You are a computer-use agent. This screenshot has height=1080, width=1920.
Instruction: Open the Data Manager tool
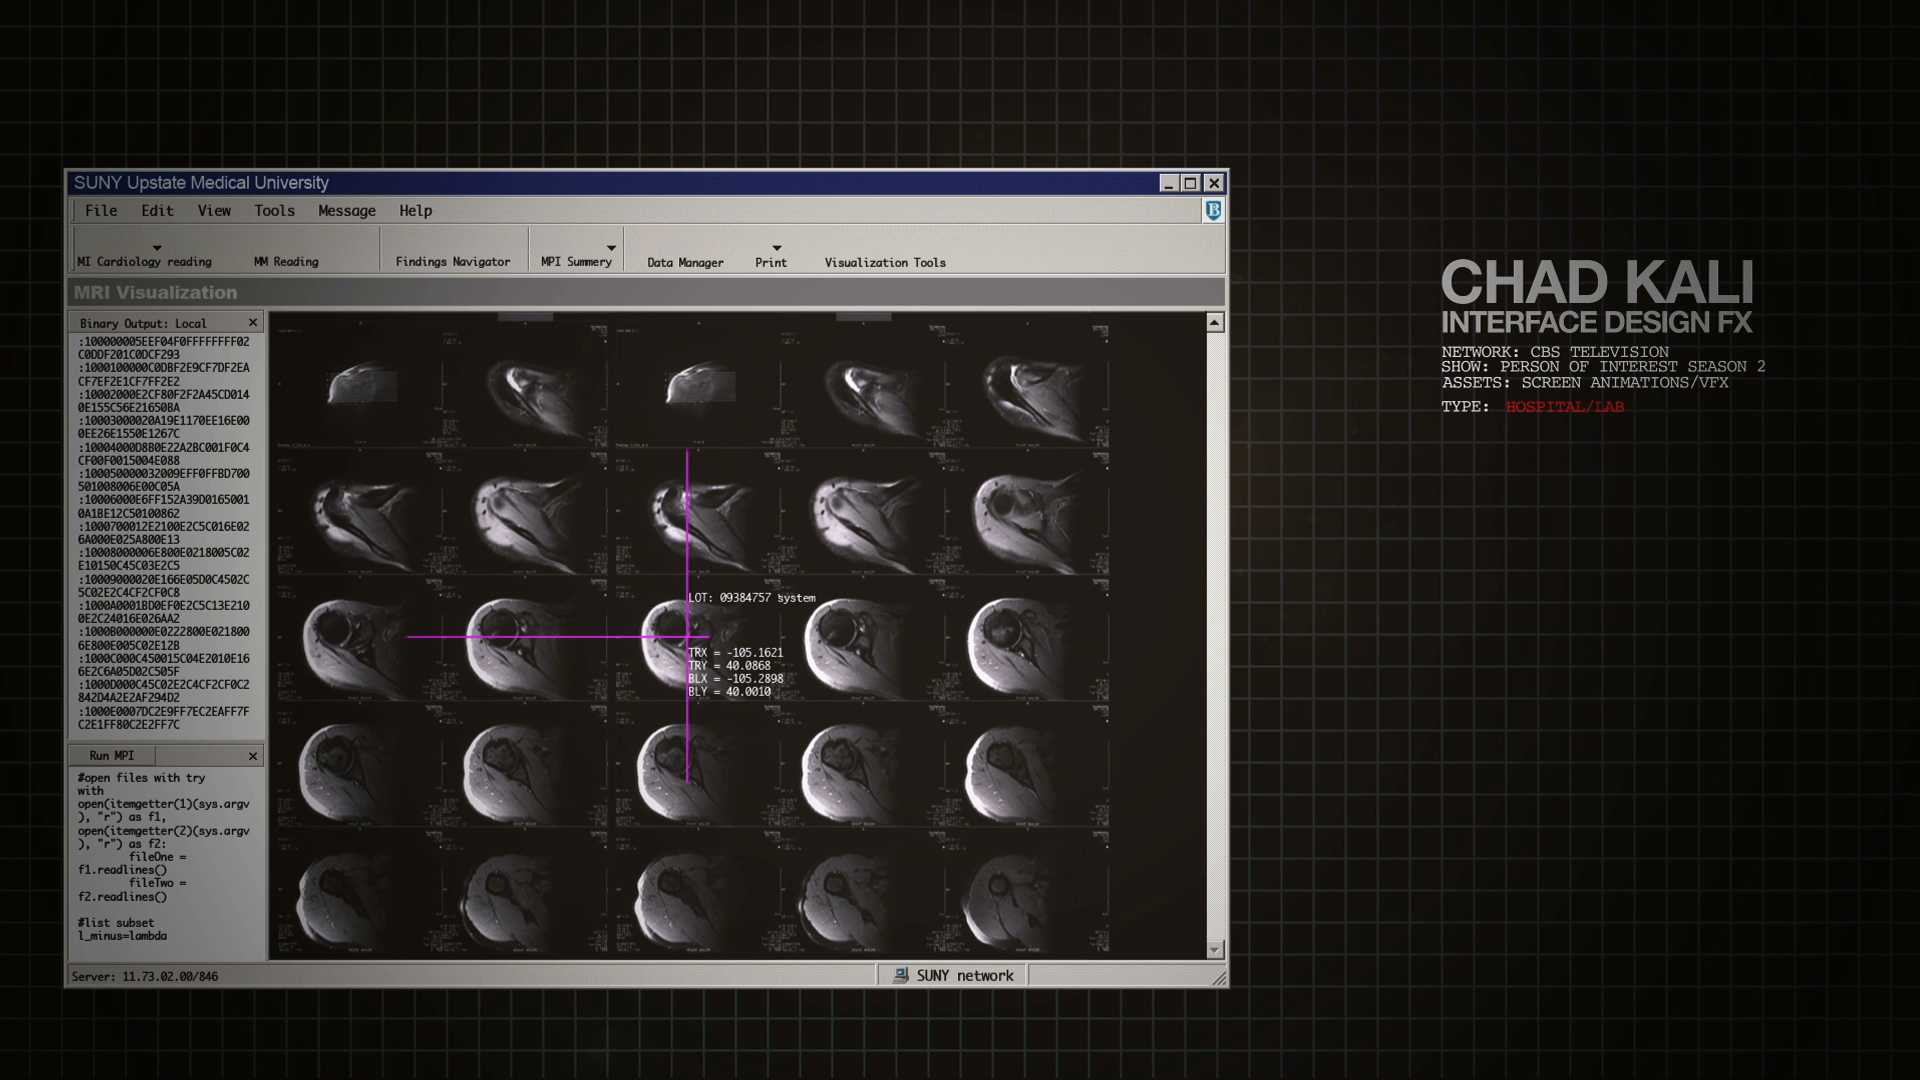[x=685, y=262]
